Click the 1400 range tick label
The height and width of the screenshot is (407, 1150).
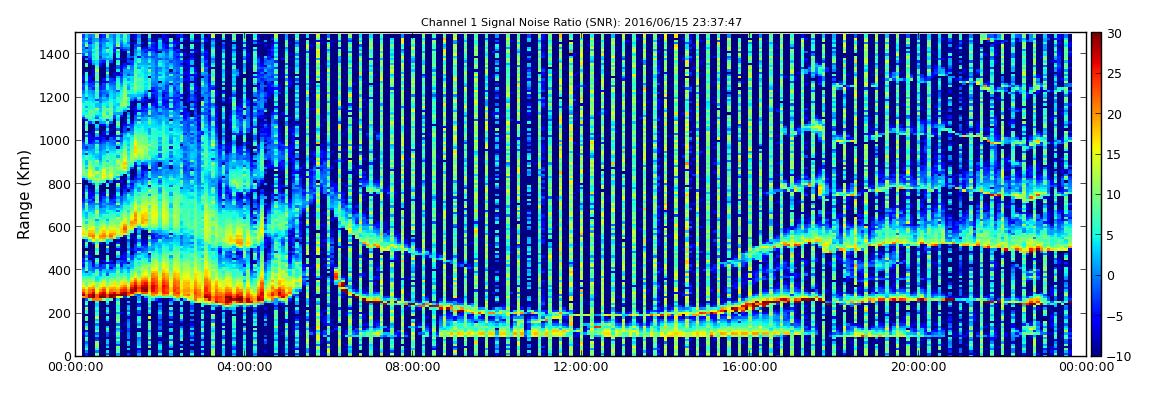(56, 54)
